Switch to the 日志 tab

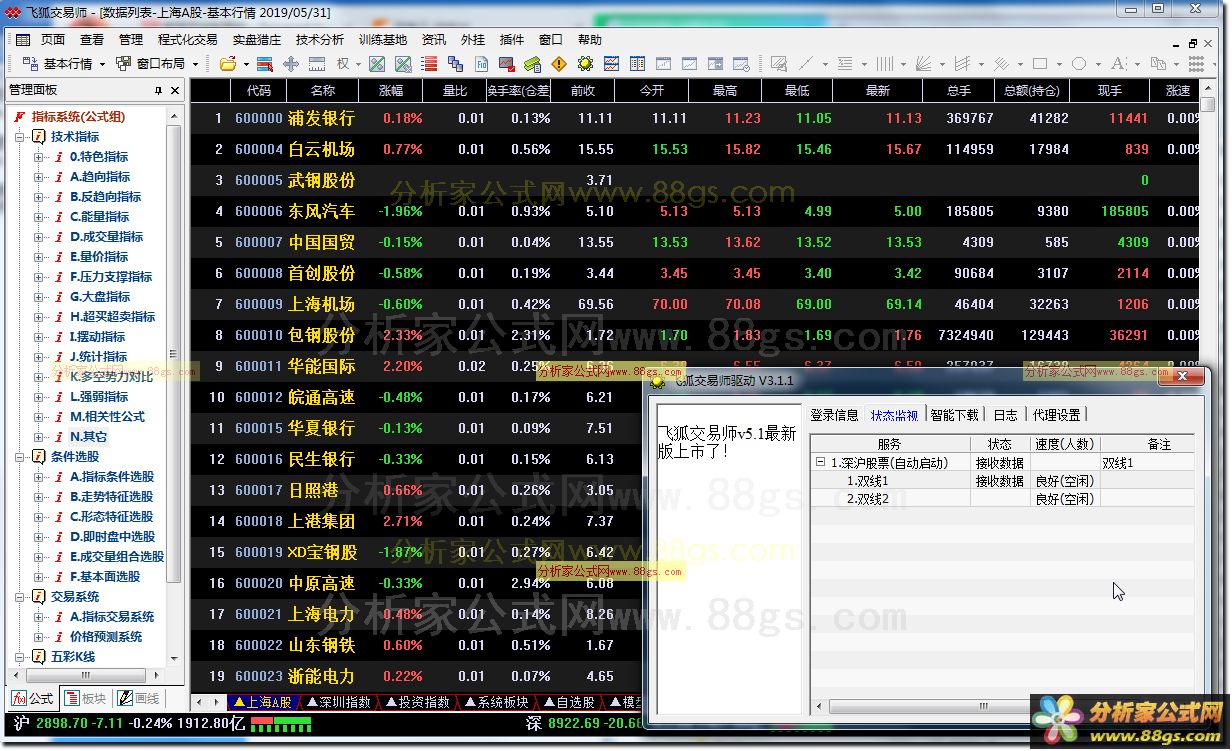(x=1005, y=415)
